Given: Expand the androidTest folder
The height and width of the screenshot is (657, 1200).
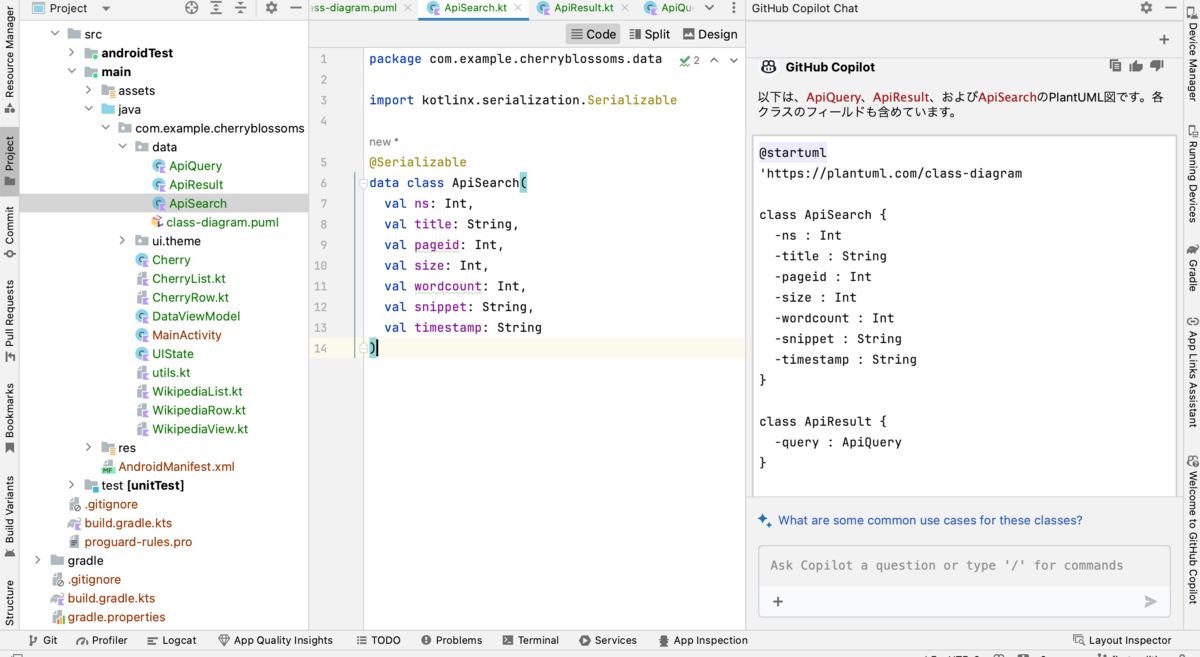Looking at the screenshot, I should (x=71, y=53).
